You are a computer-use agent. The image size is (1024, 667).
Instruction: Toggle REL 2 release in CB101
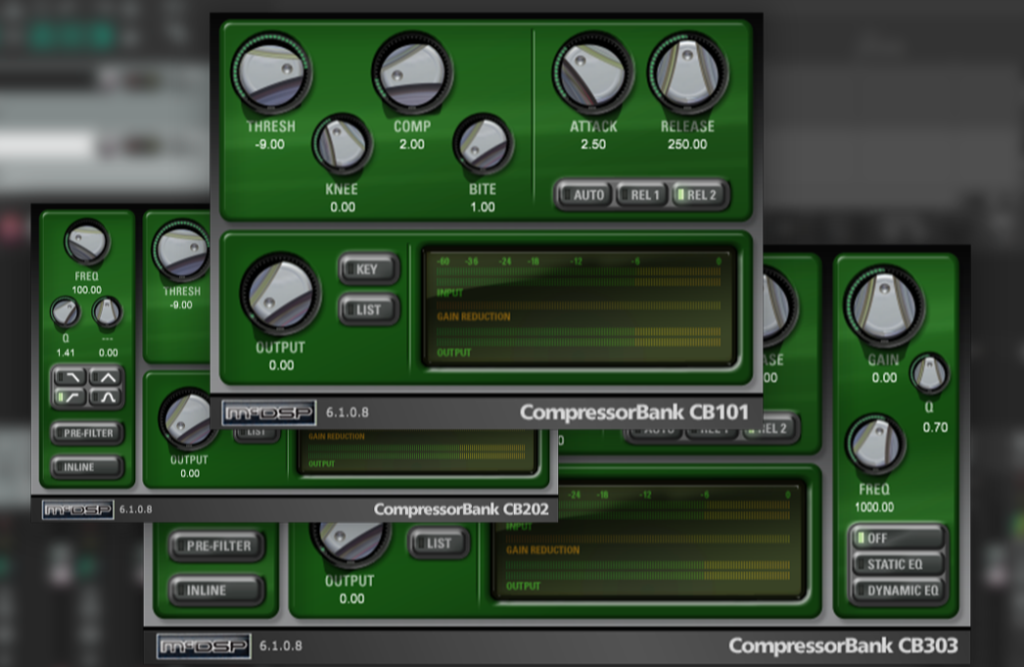[700, 194]
